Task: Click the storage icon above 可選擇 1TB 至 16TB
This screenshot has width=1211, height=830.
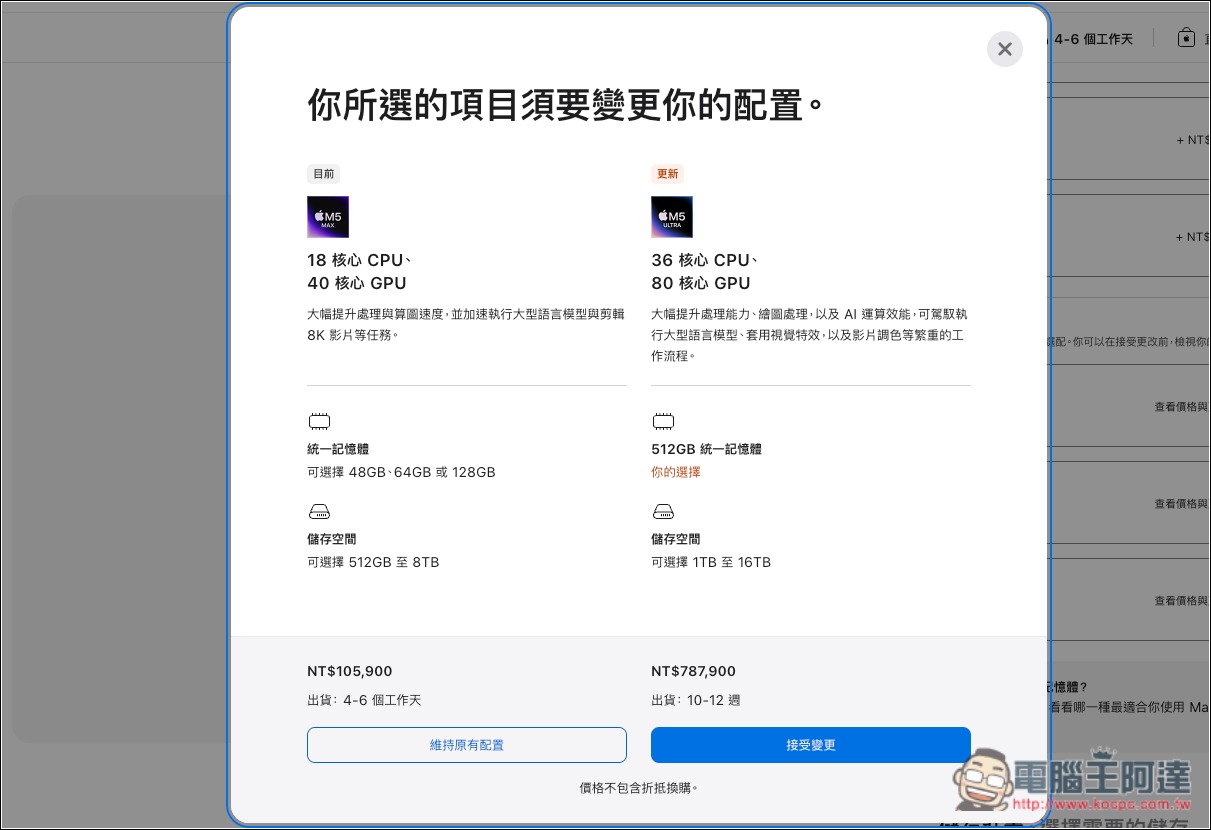Action: click(663, 513)
